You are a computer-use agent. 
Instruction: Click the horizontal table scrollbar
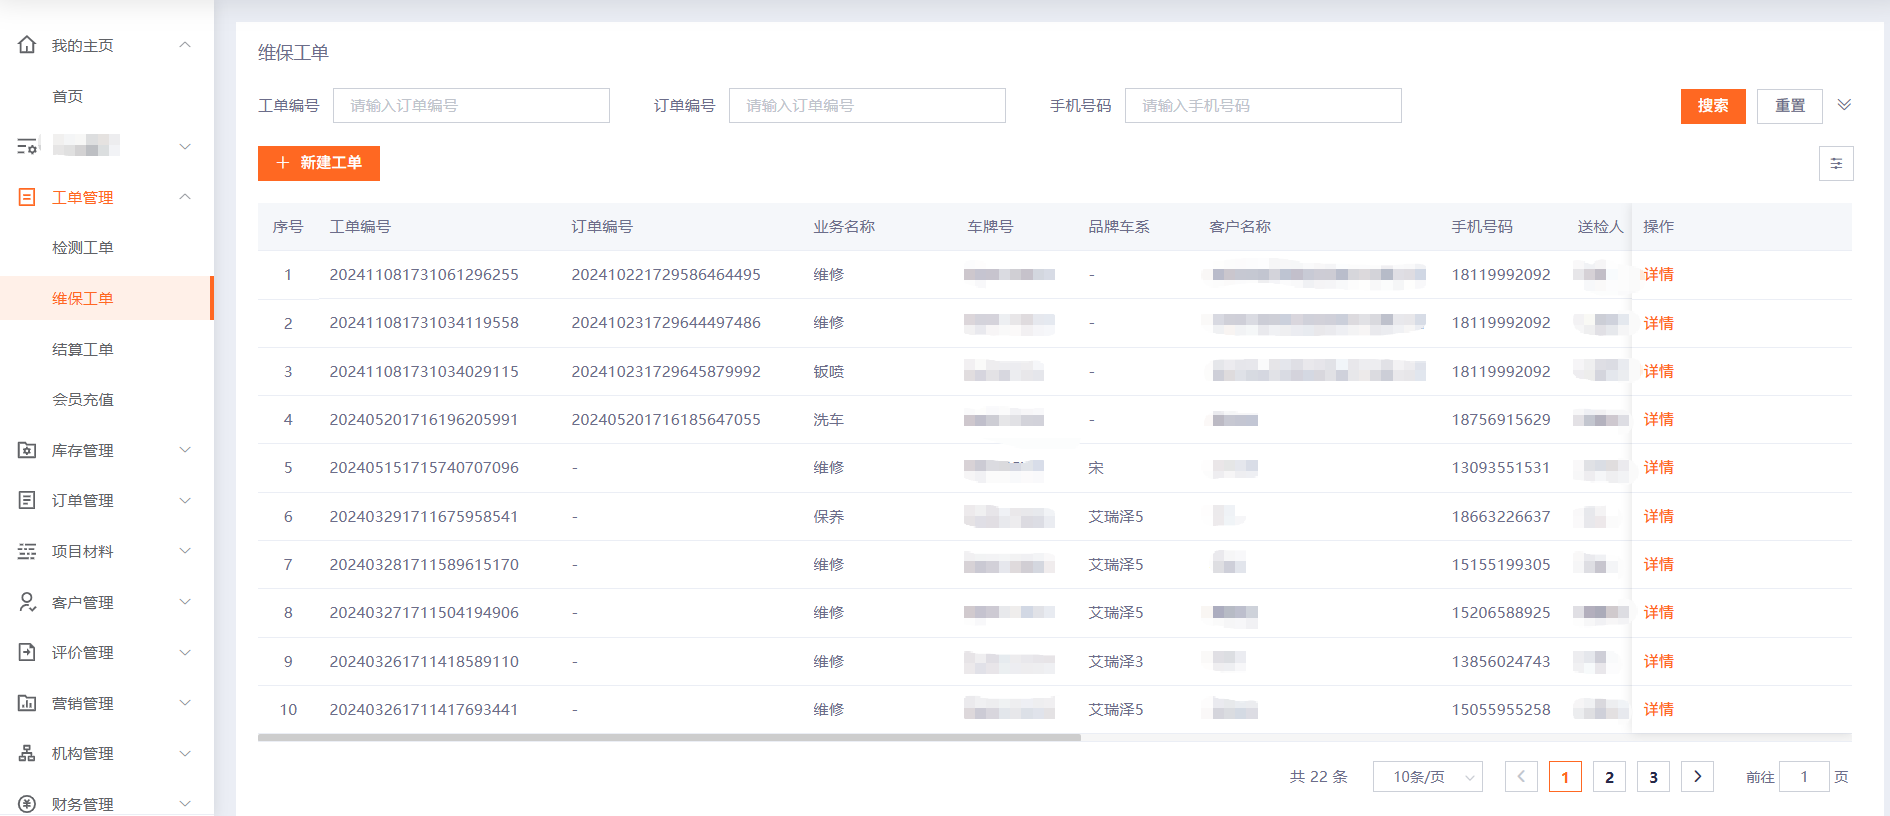(669, 738)
